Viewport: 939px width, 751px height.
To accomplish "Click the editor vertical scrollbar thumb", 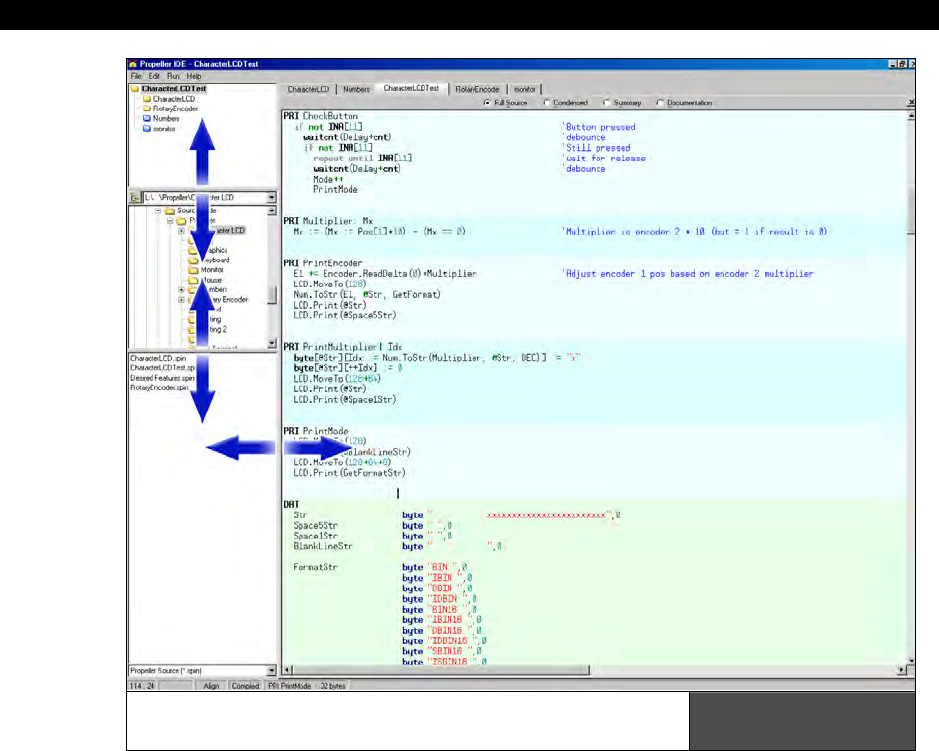I will pyautogui.click(x=911, y=211).
